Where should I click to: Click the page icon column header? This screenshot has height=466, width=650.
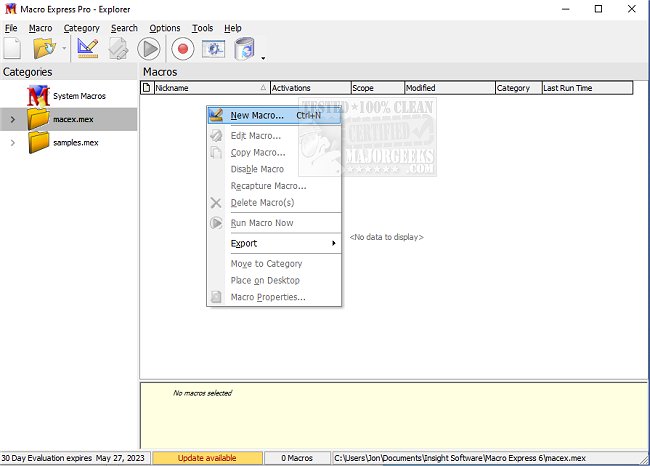coord(147,88)
